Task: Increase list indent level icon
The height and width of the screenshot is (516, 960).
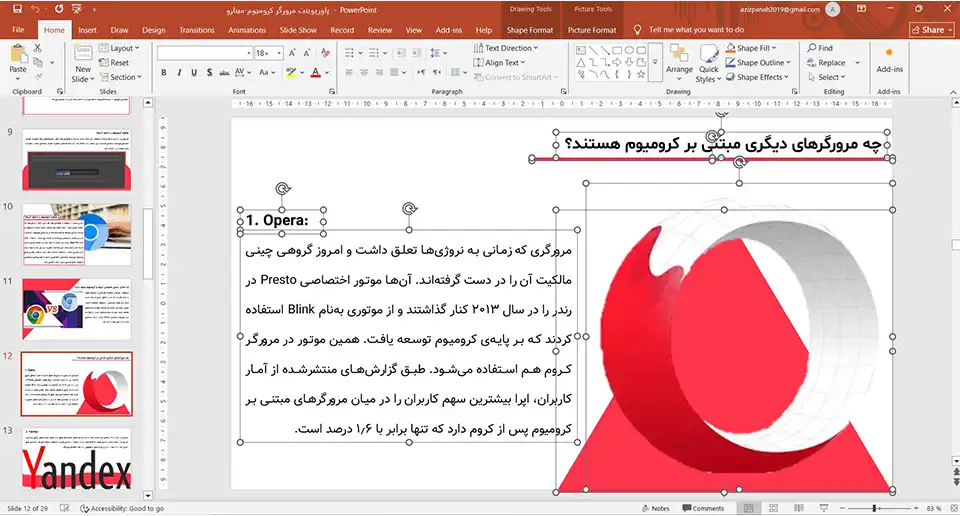Action: (x=416, y=53)
